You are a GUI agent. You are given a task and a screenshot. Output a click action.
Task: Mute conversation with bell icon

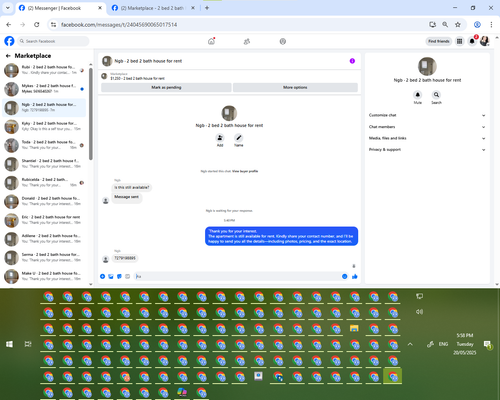[418, 95]
